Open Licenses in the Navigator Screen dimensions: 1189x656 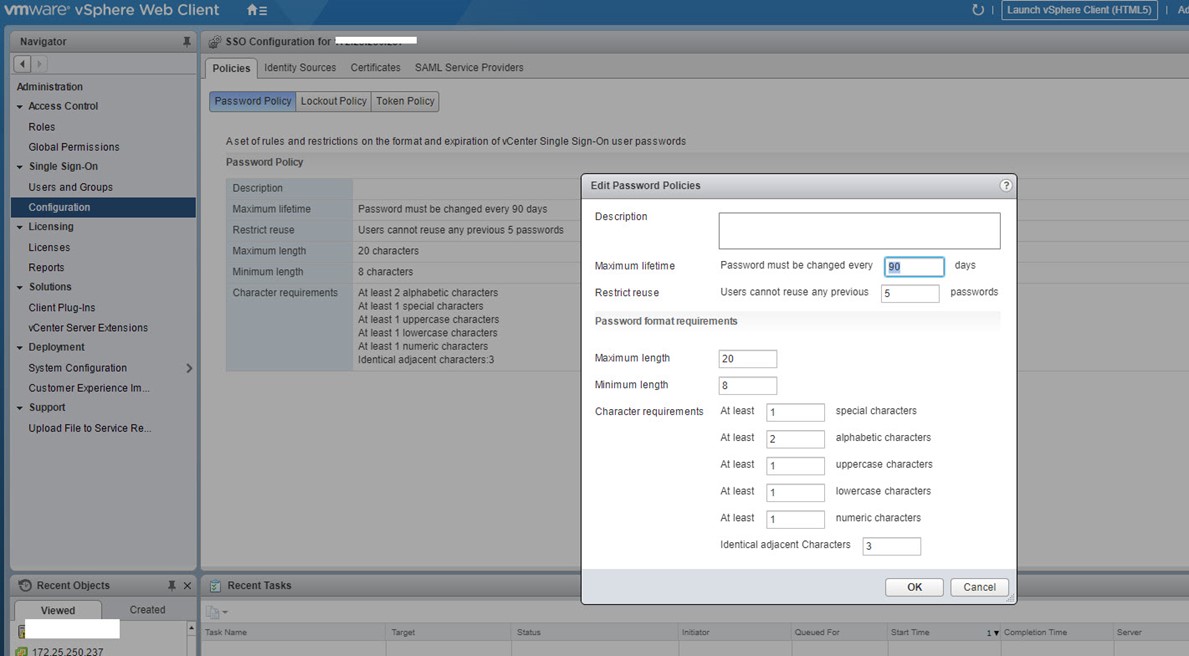(x=49, y=247)
